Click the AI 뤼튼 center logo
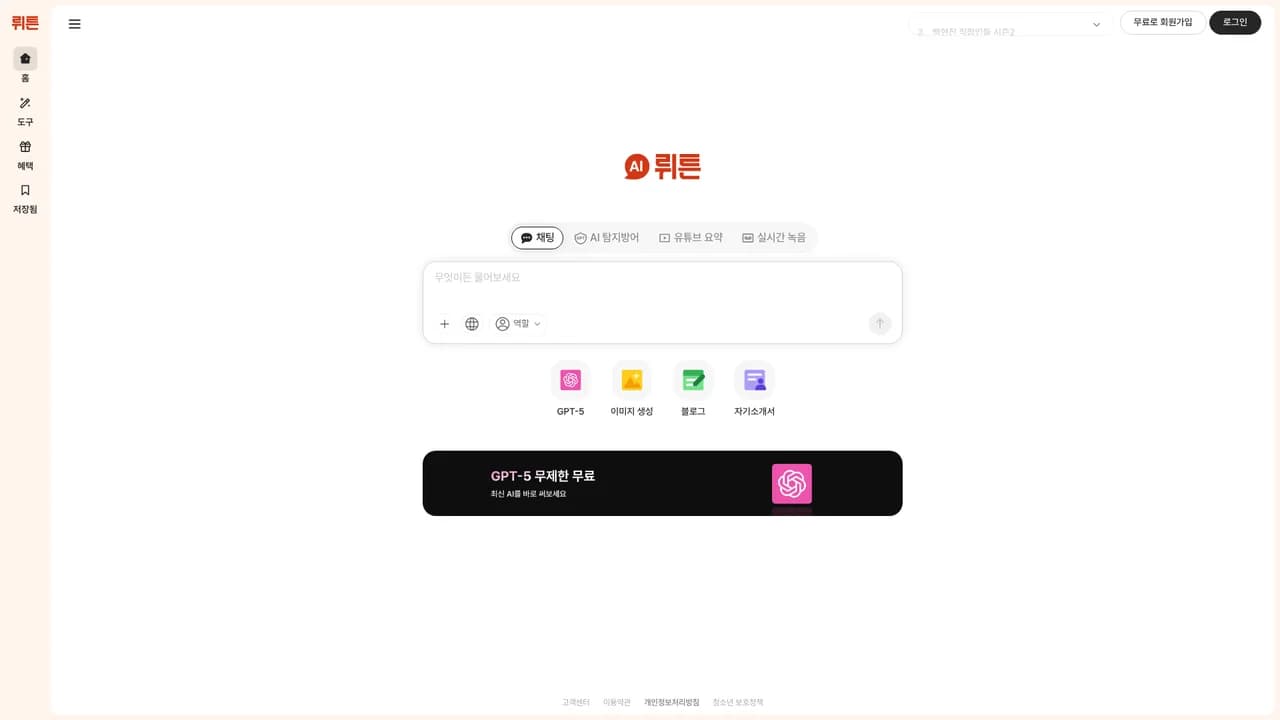 662,166
